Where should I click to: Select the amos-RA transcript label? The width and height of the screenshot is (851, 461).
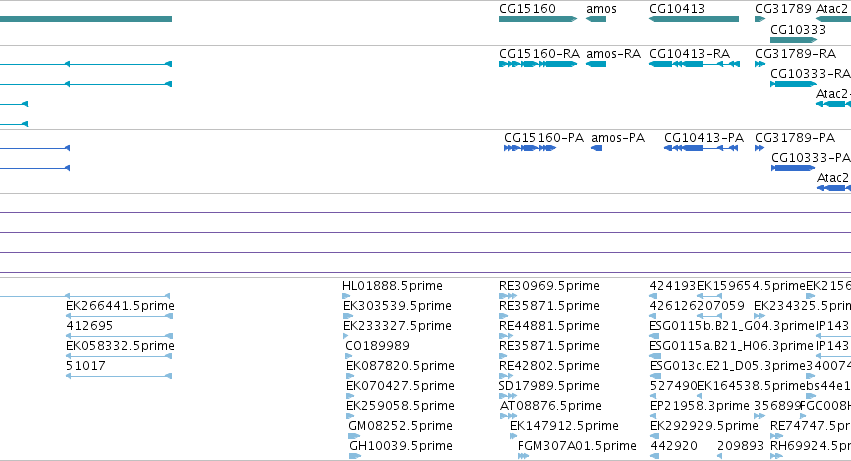(613, 54)
